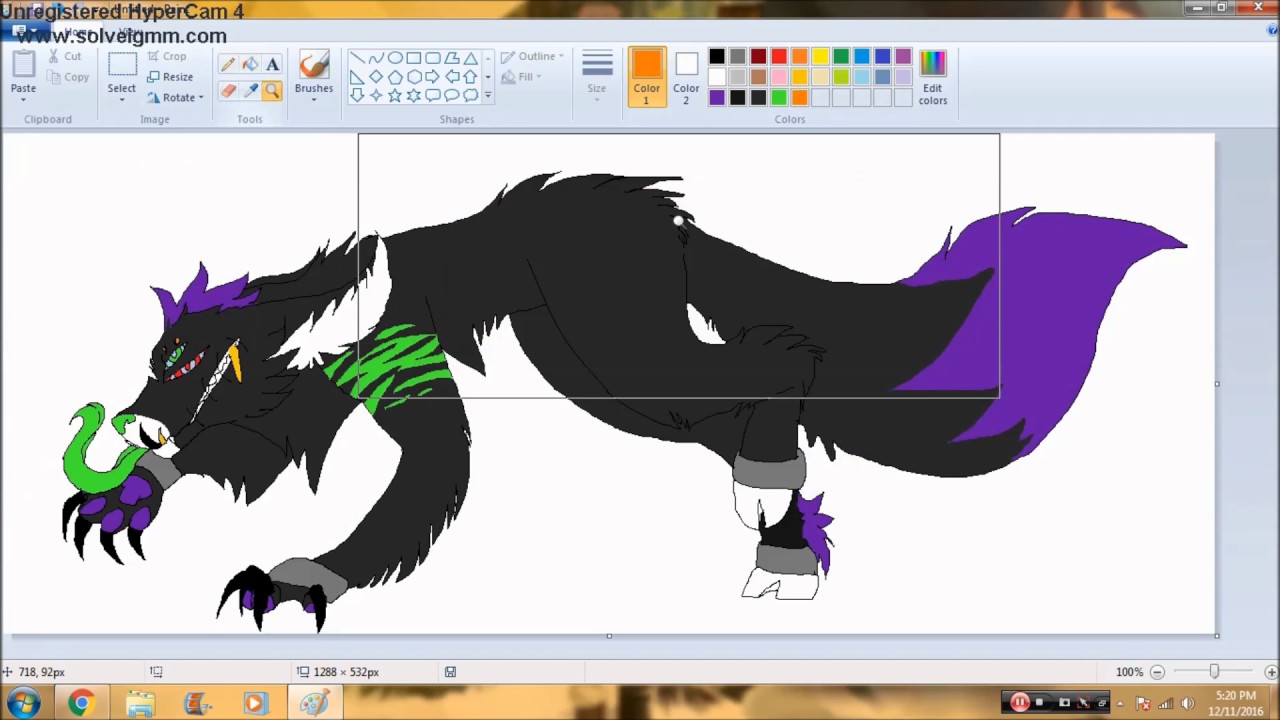Open the media player taskbar icon

(x=254, y=703)
